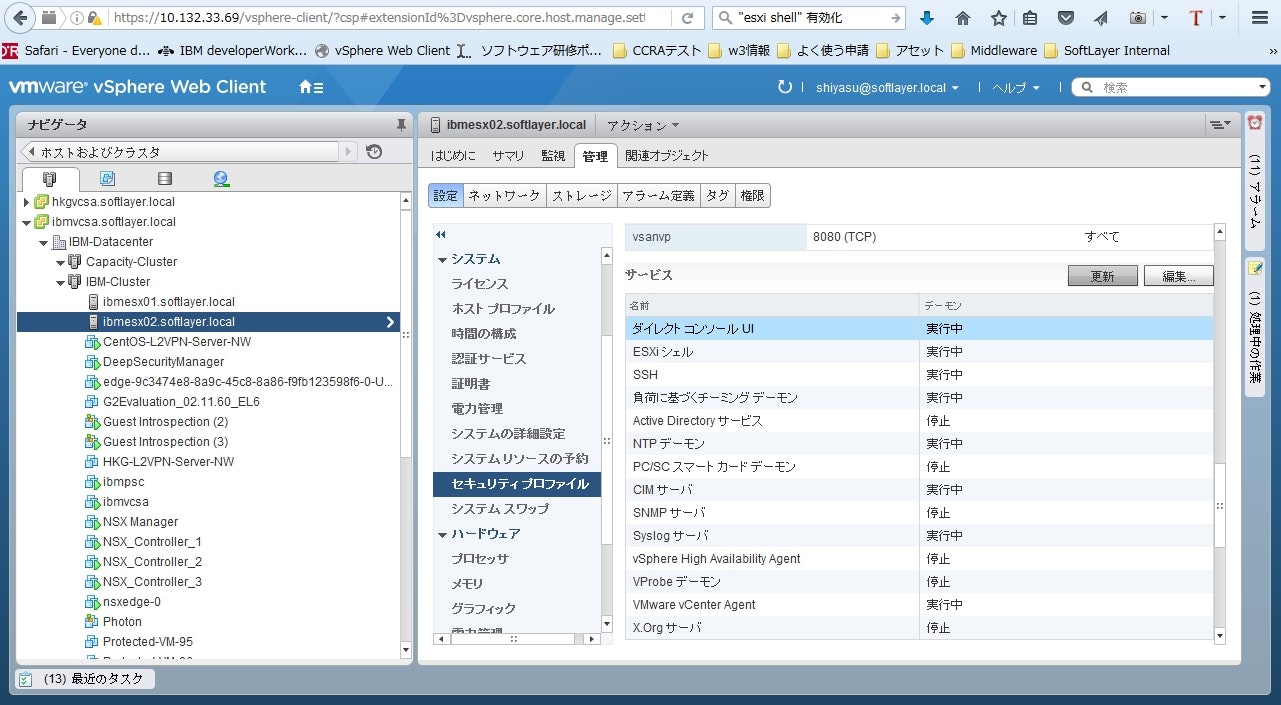1281x705 pixels.
Task: Open the Alarms sidebar alarm-clock icon
Action: click(1255, 123)
